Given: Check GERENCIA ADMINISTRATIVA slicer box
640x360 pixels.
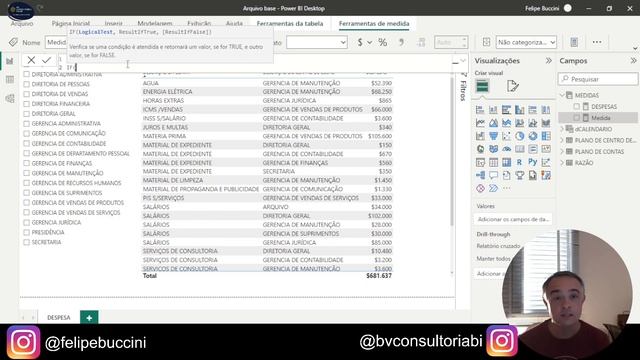Looking at the screenshot, I should coord(27,123).
